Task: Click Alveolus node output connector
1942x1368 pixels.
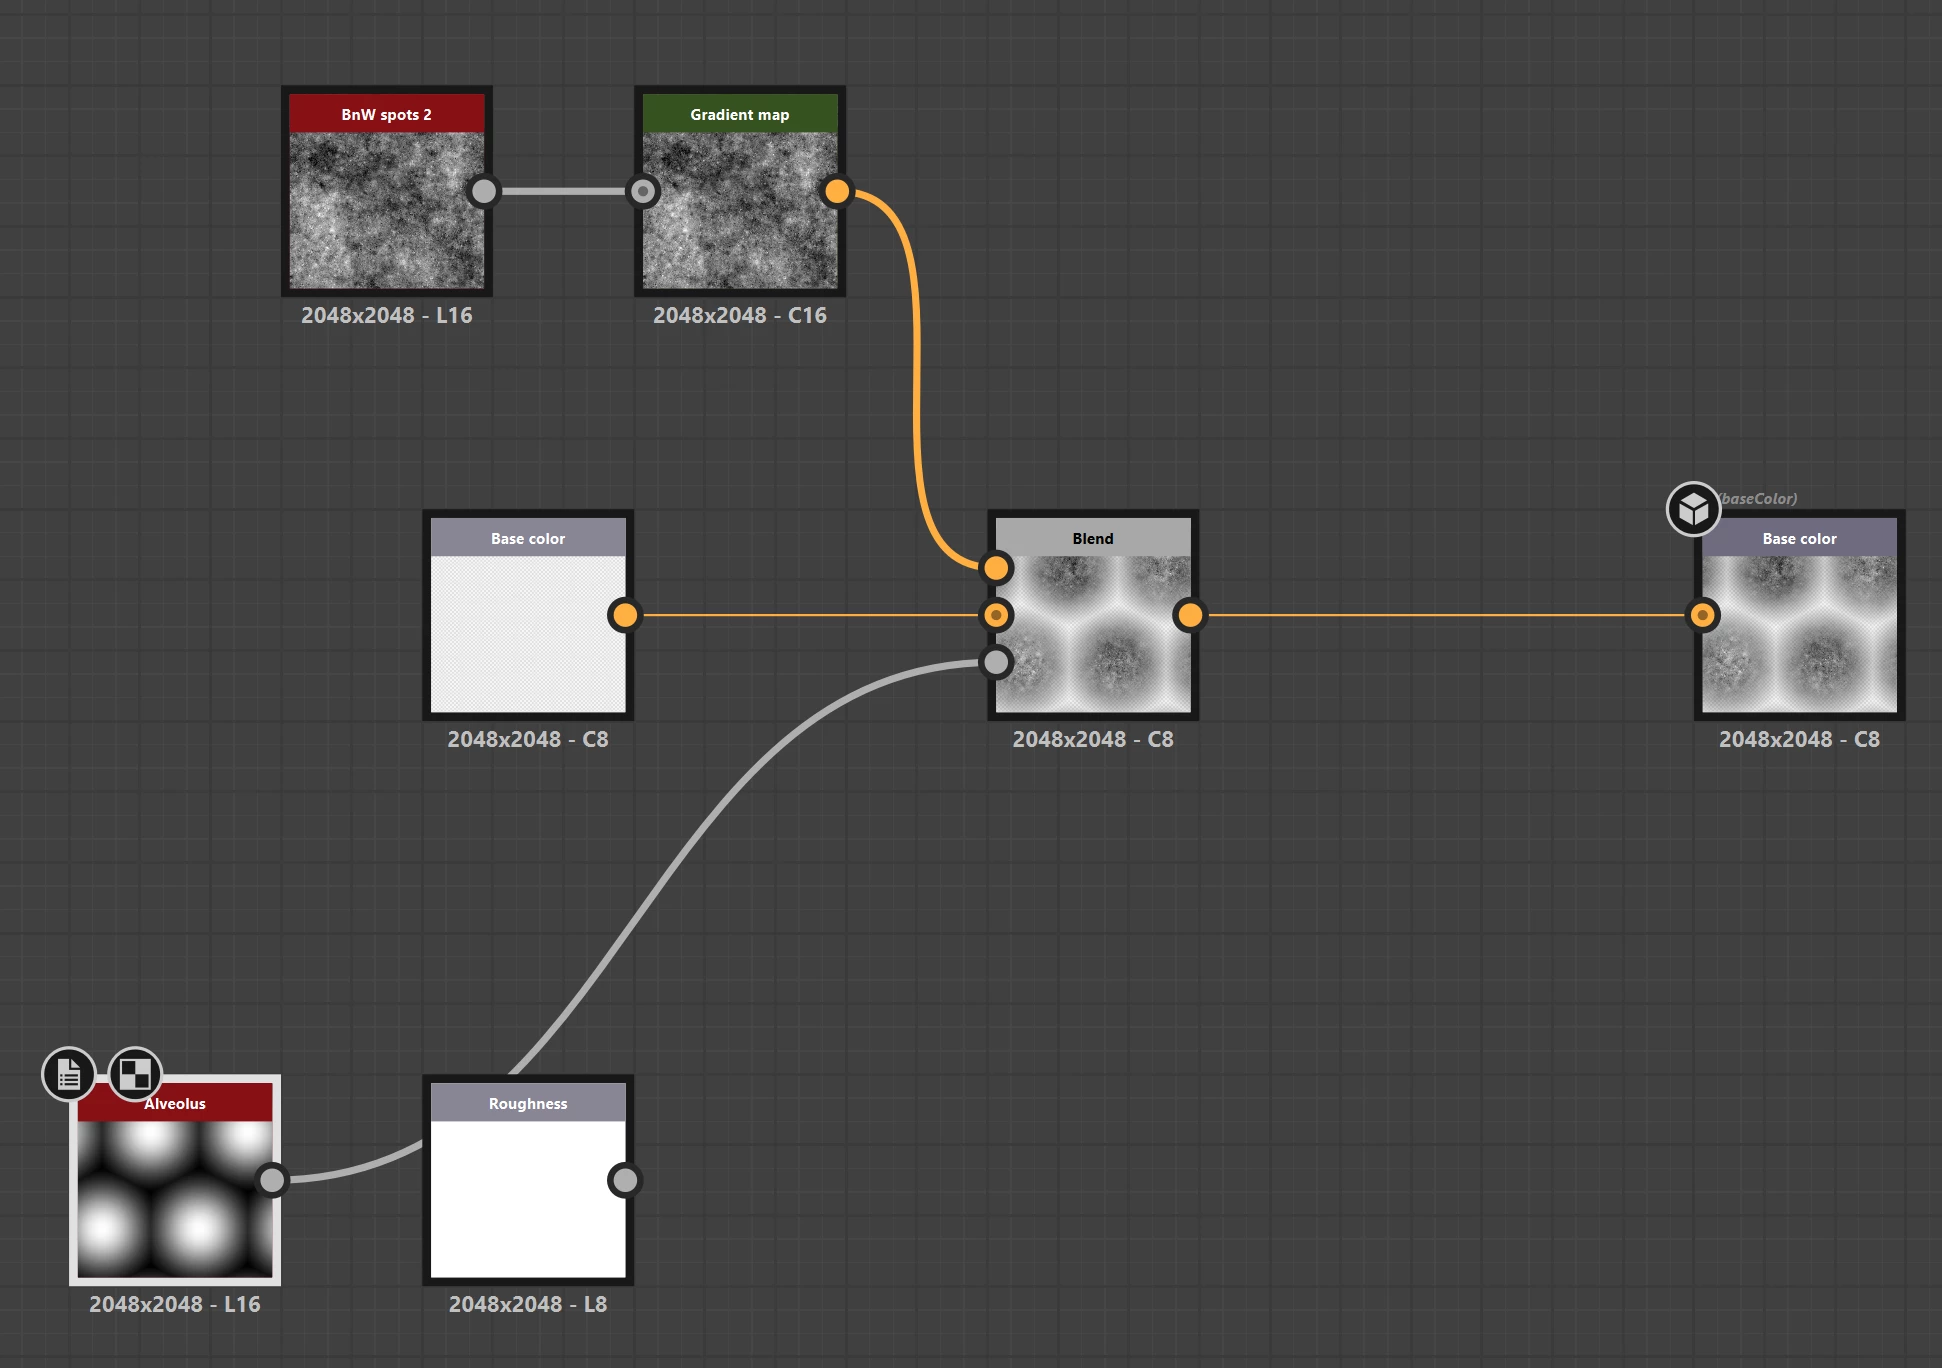Action: click(x=271, y=1180)
